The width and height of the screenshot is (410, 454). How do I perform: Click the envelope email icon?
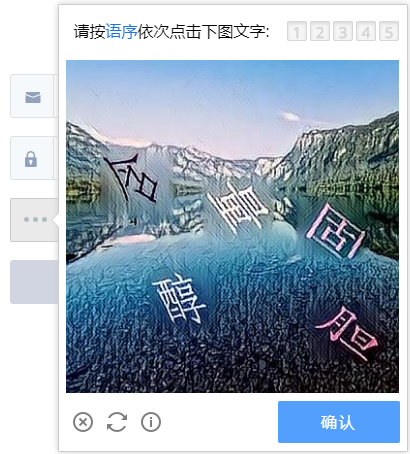[x=33, y=97]
